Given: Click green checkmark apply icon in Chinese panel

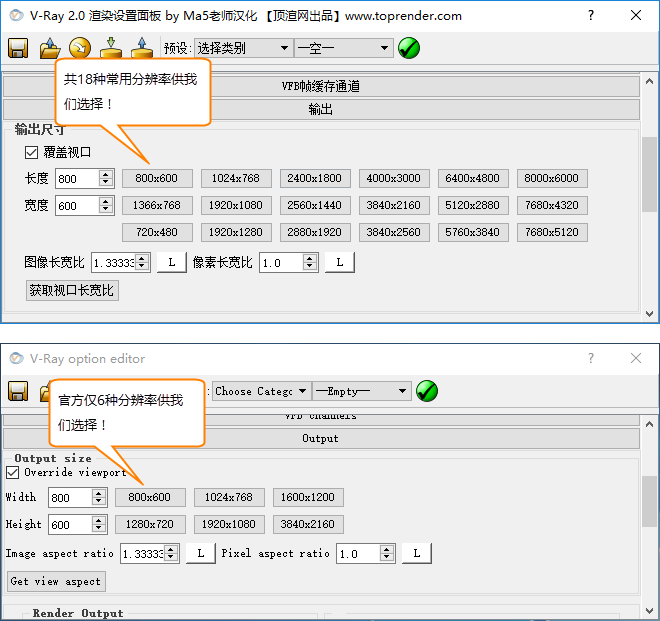Looking at the screenshot, I should 409,48.
